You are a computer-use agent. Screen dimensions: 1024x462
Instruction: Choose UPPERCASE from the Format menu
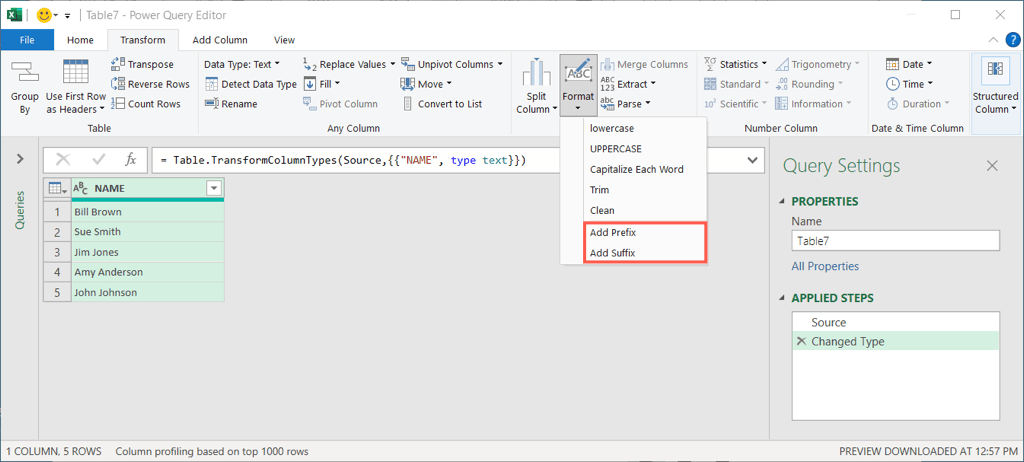633,148
